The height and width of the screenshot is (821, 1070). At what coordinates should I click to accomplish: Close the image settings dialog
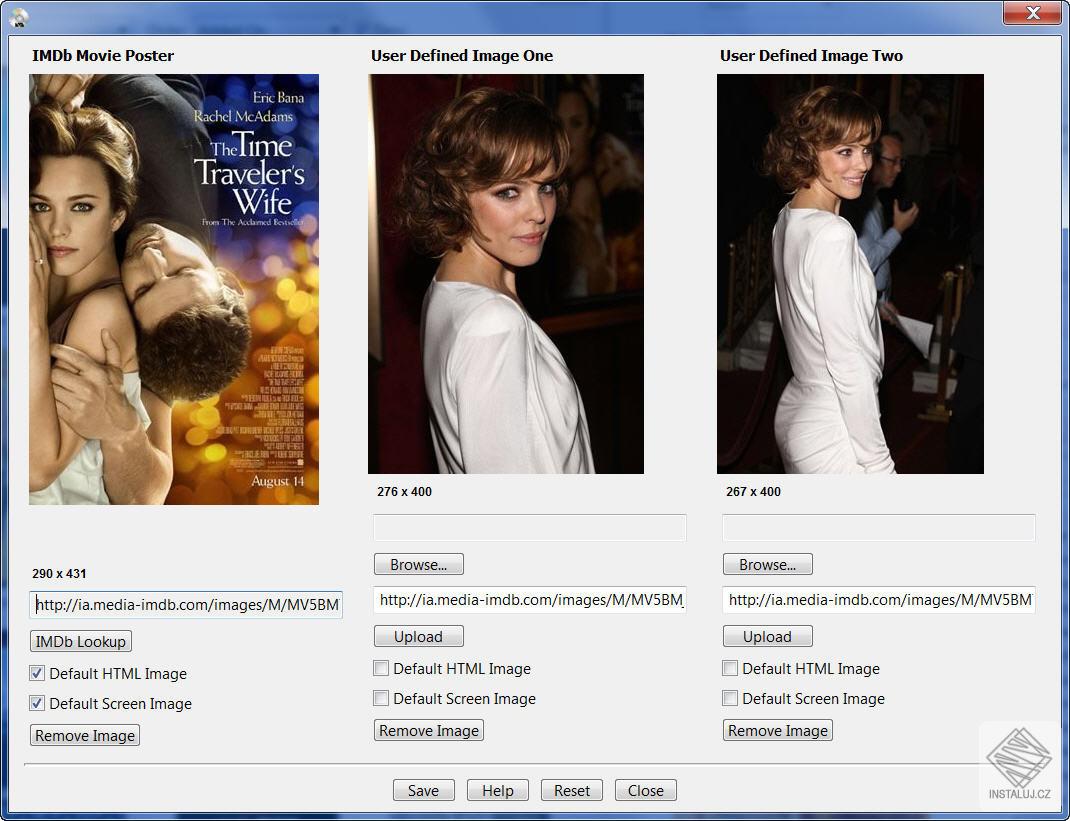pos(645,790)
